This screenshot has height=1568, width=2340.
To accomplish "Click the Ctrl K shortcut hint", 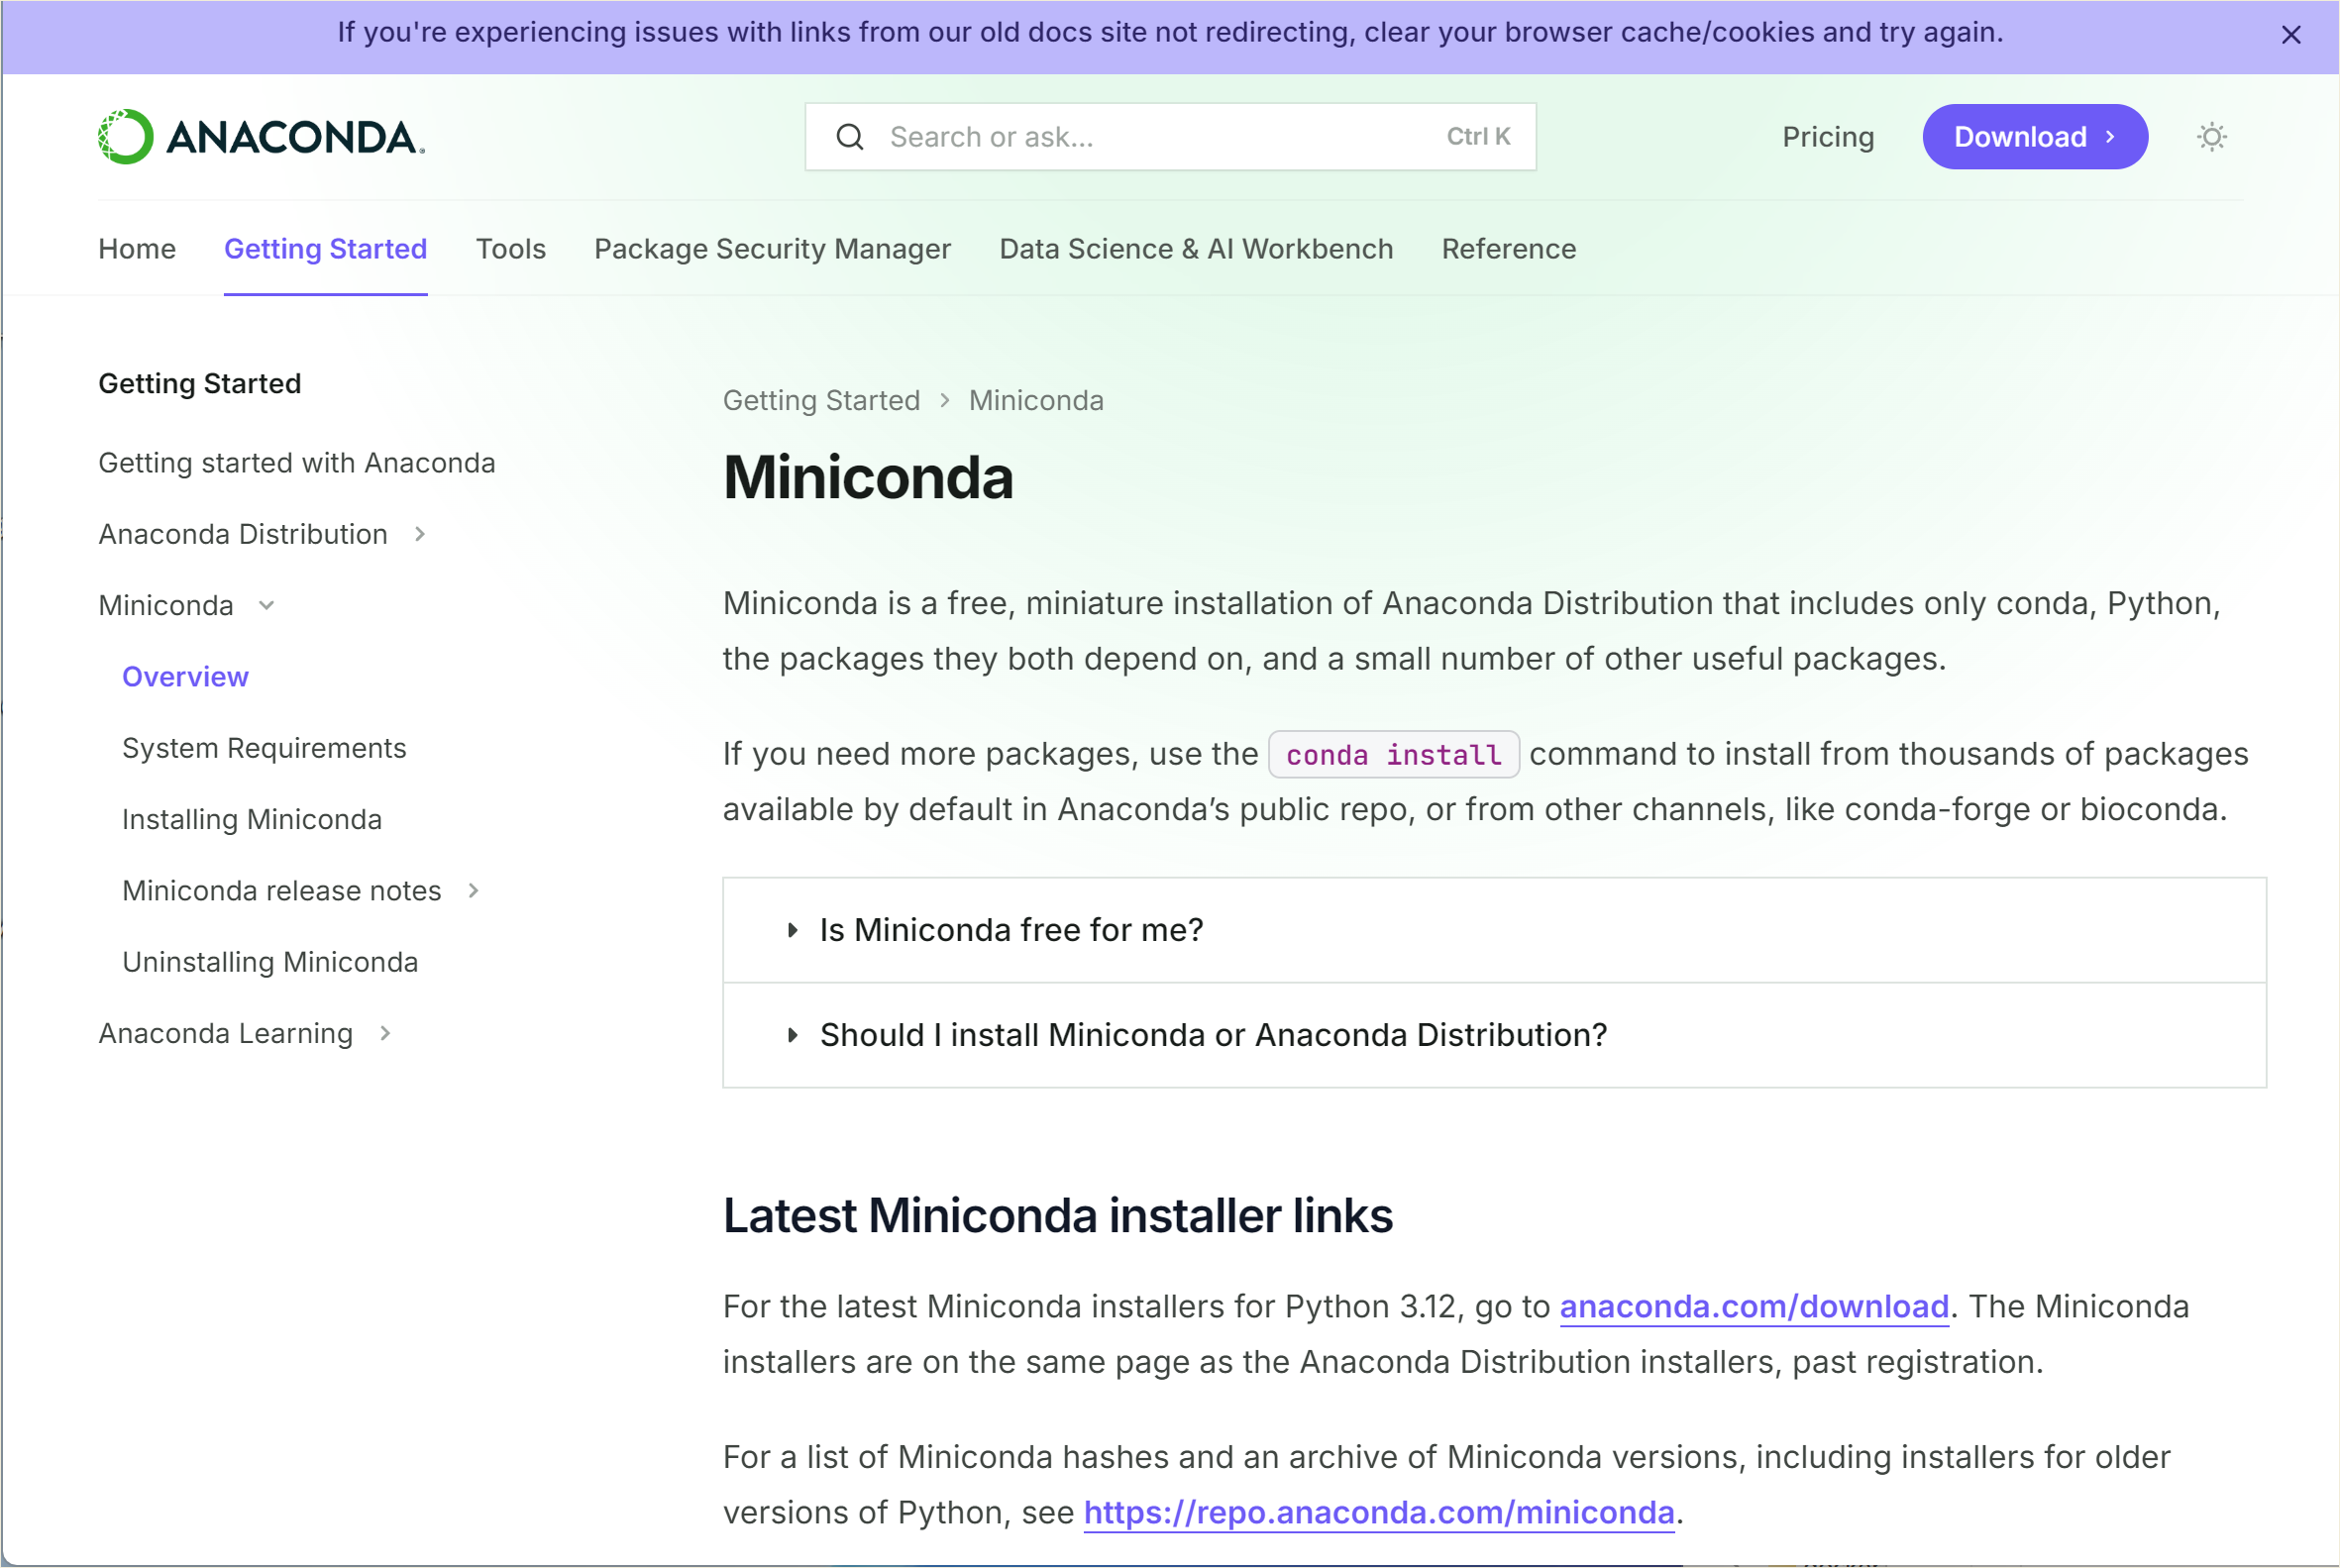I will click(1478, 137).
